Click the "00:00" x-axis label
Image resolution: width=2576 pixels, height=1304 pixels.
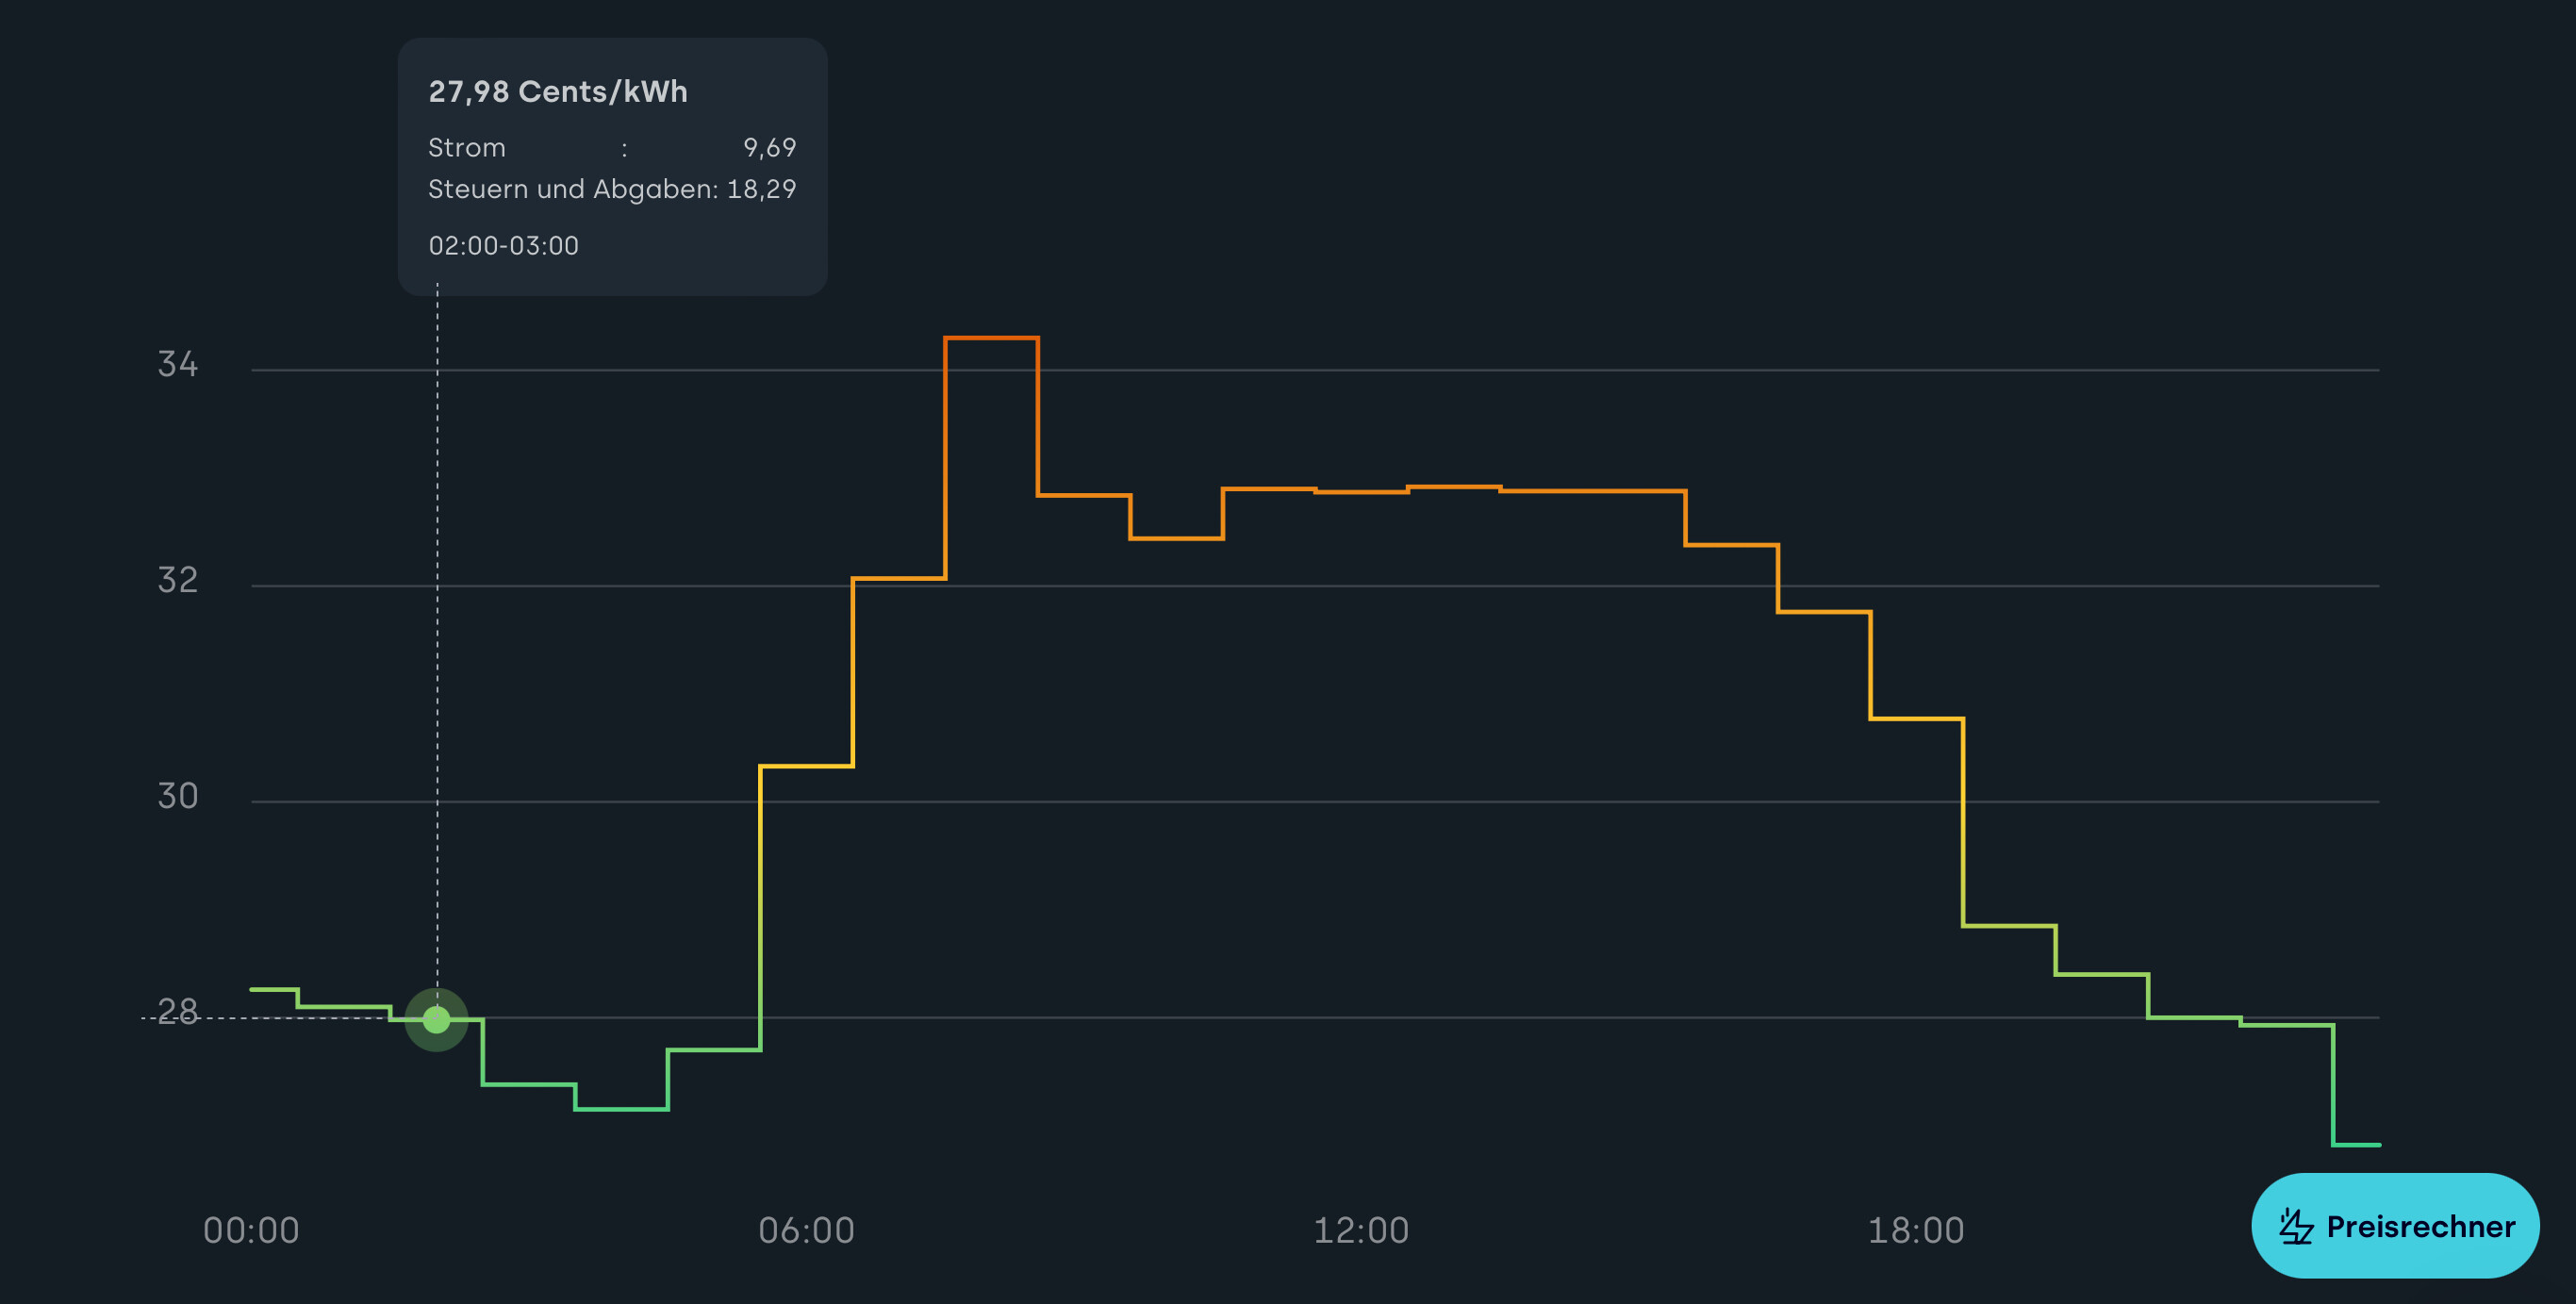pos(251,1230)
